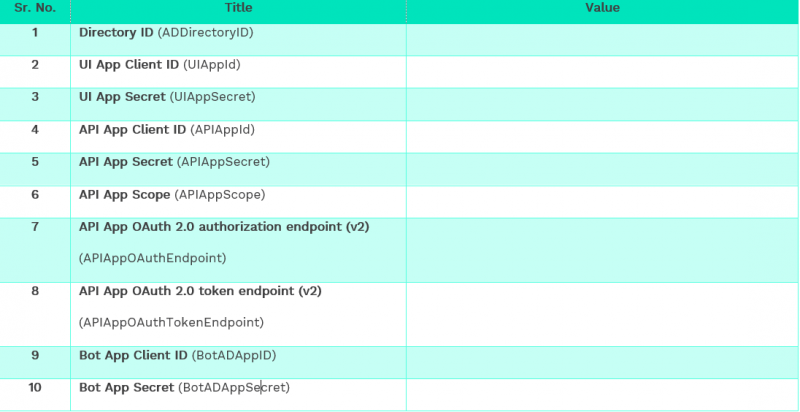Viewport: 800px width, 412px height.
Task: Click the (APIAppOAuthTokenEndpoint) text in row 8
Action: click(x=171, y=323)
